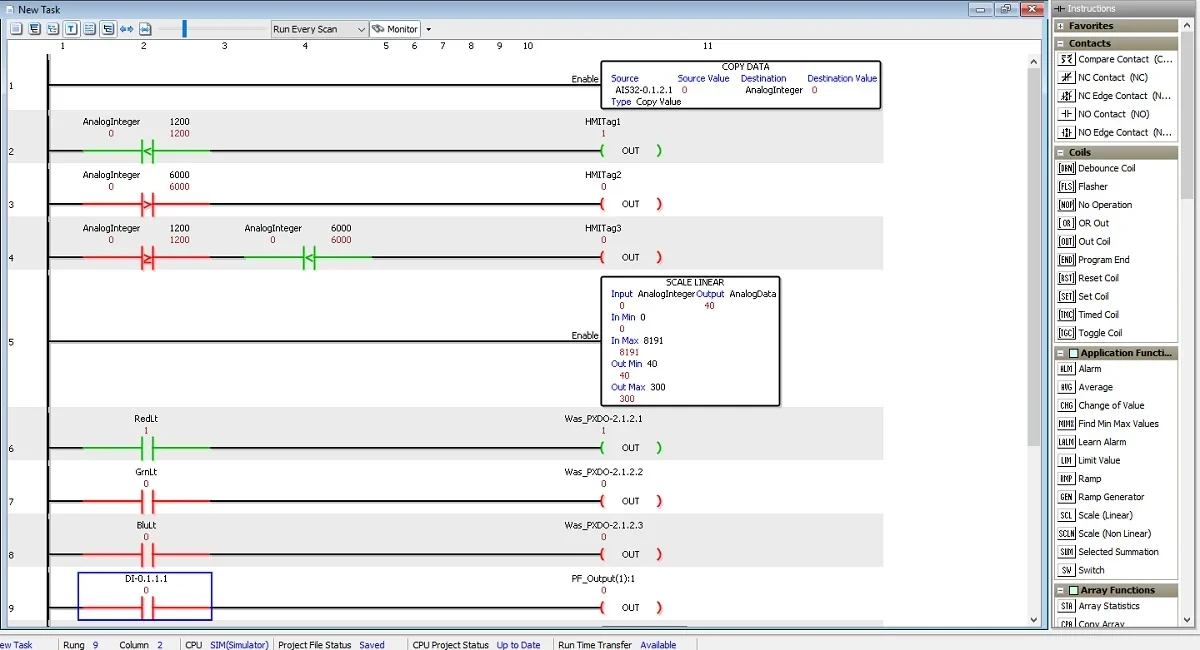Toggle the Application Functions category checkbox
The width and height of the screenshot is (1200, 650).
click(1073, 353)
